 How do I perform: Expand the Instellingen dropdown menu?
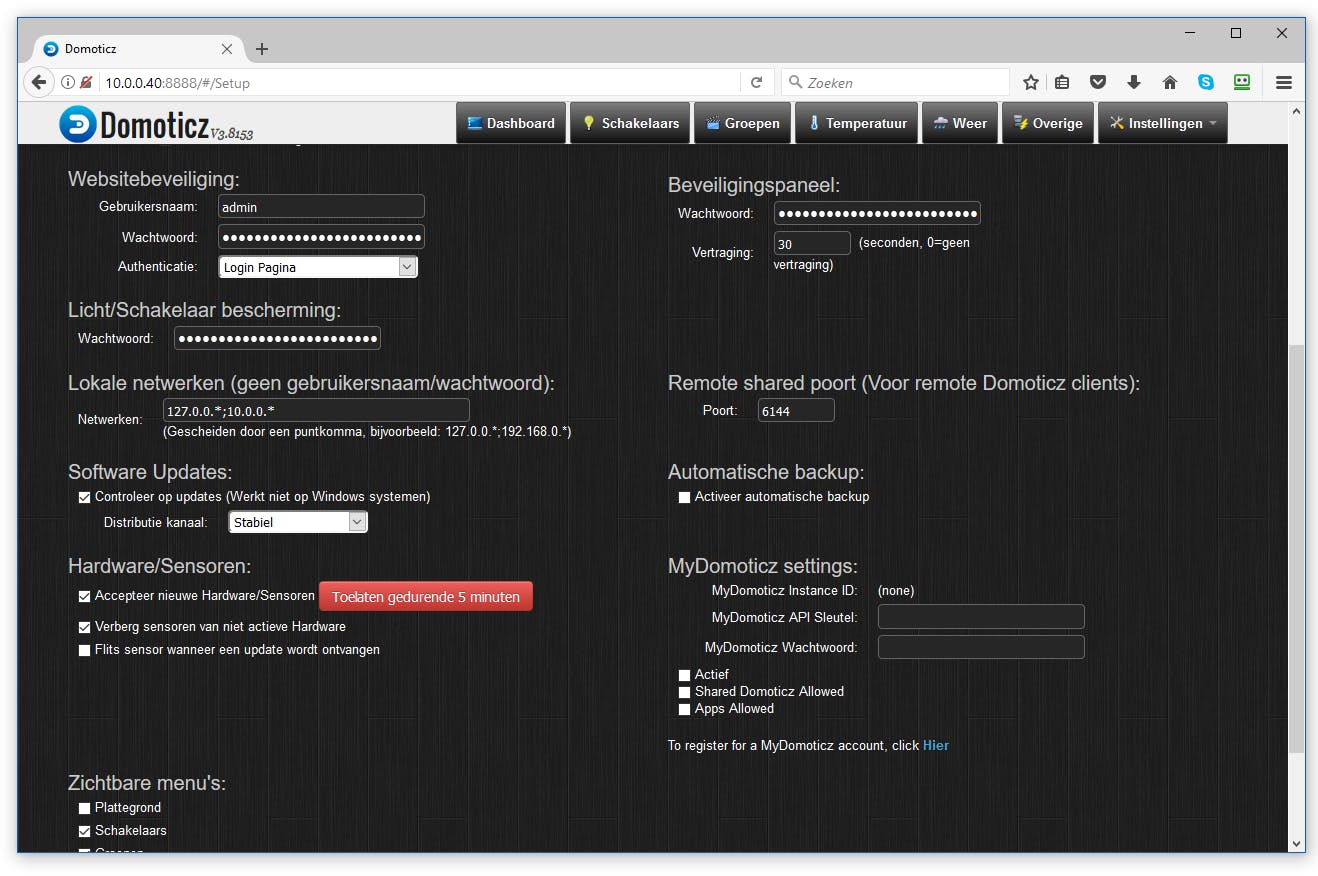coord(1163,123)
